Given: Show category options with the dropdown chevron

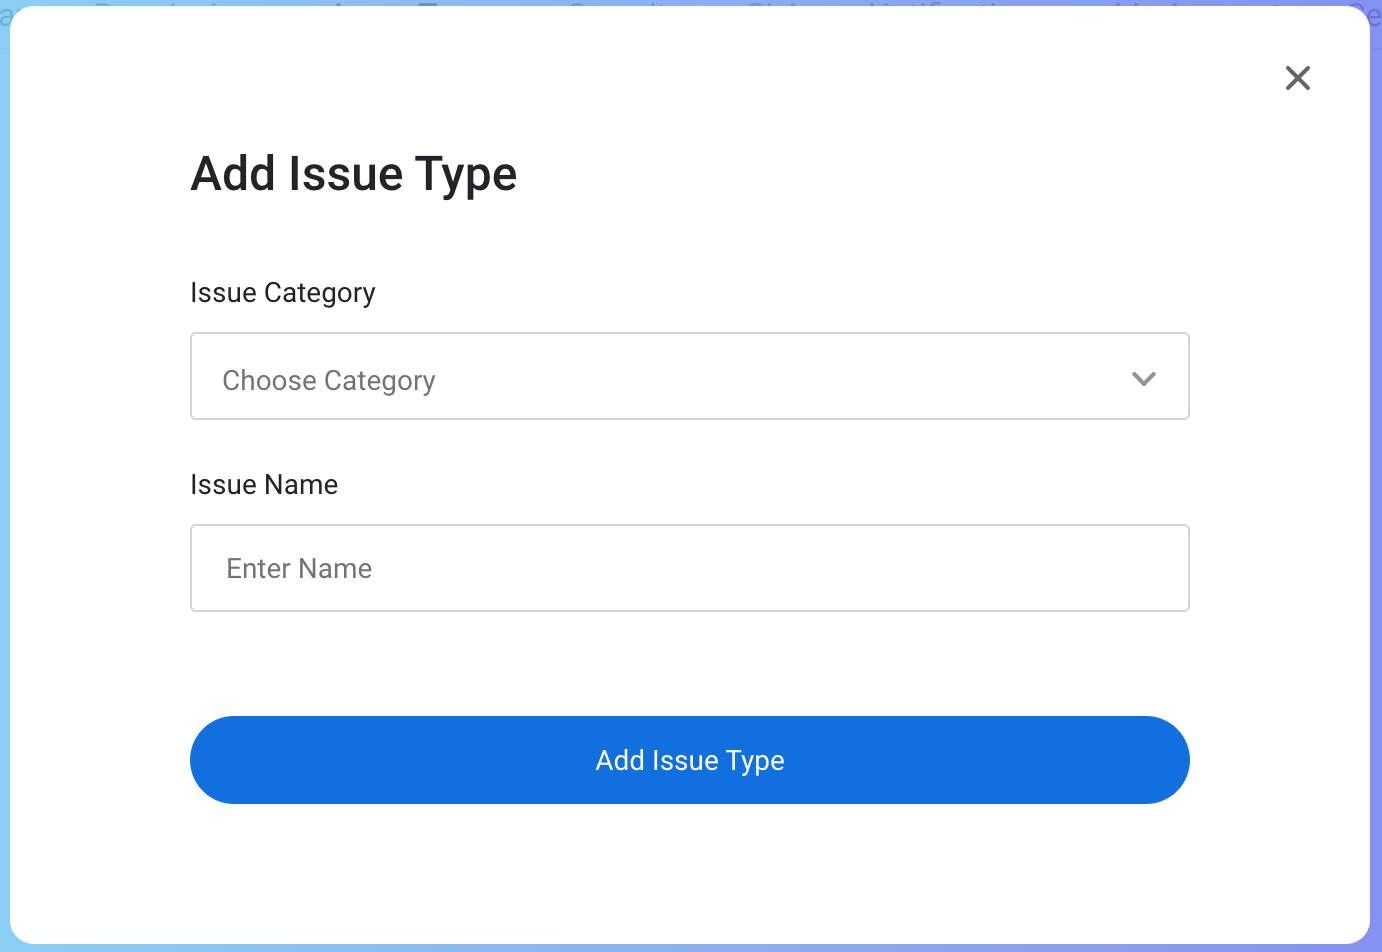Looking at the screenshot, I should pos(1143,378).
